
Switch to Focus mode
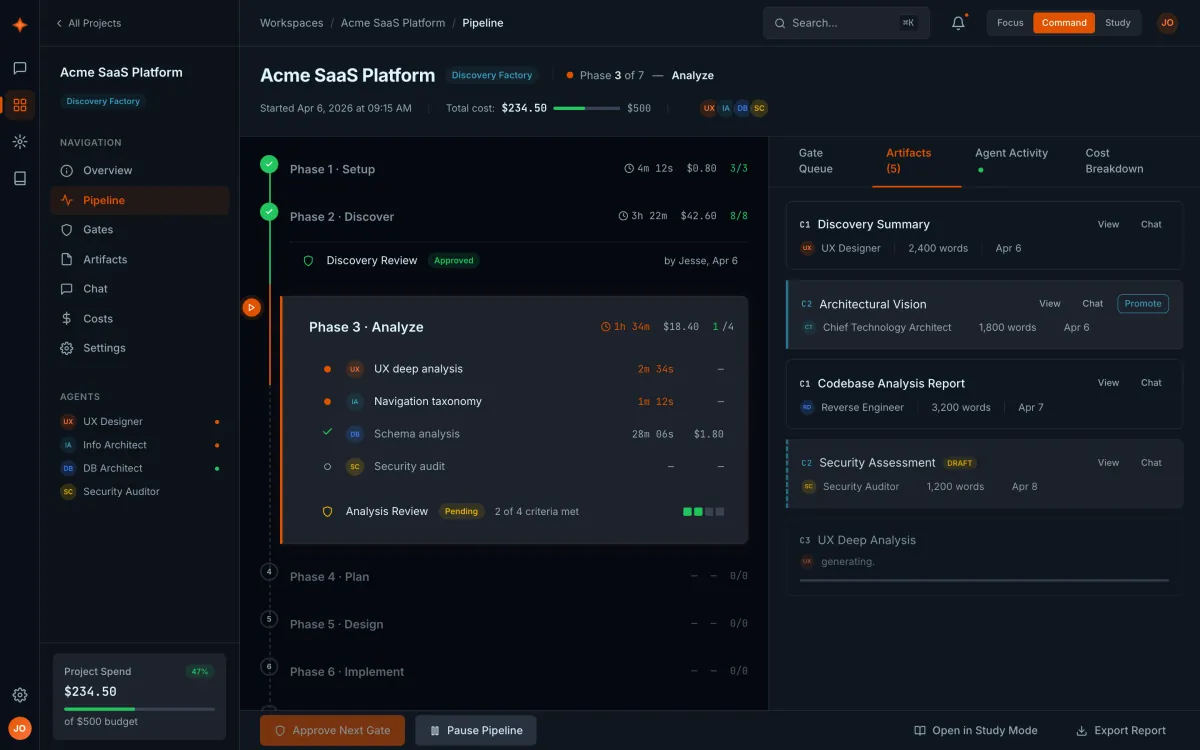coord(1010,23)
